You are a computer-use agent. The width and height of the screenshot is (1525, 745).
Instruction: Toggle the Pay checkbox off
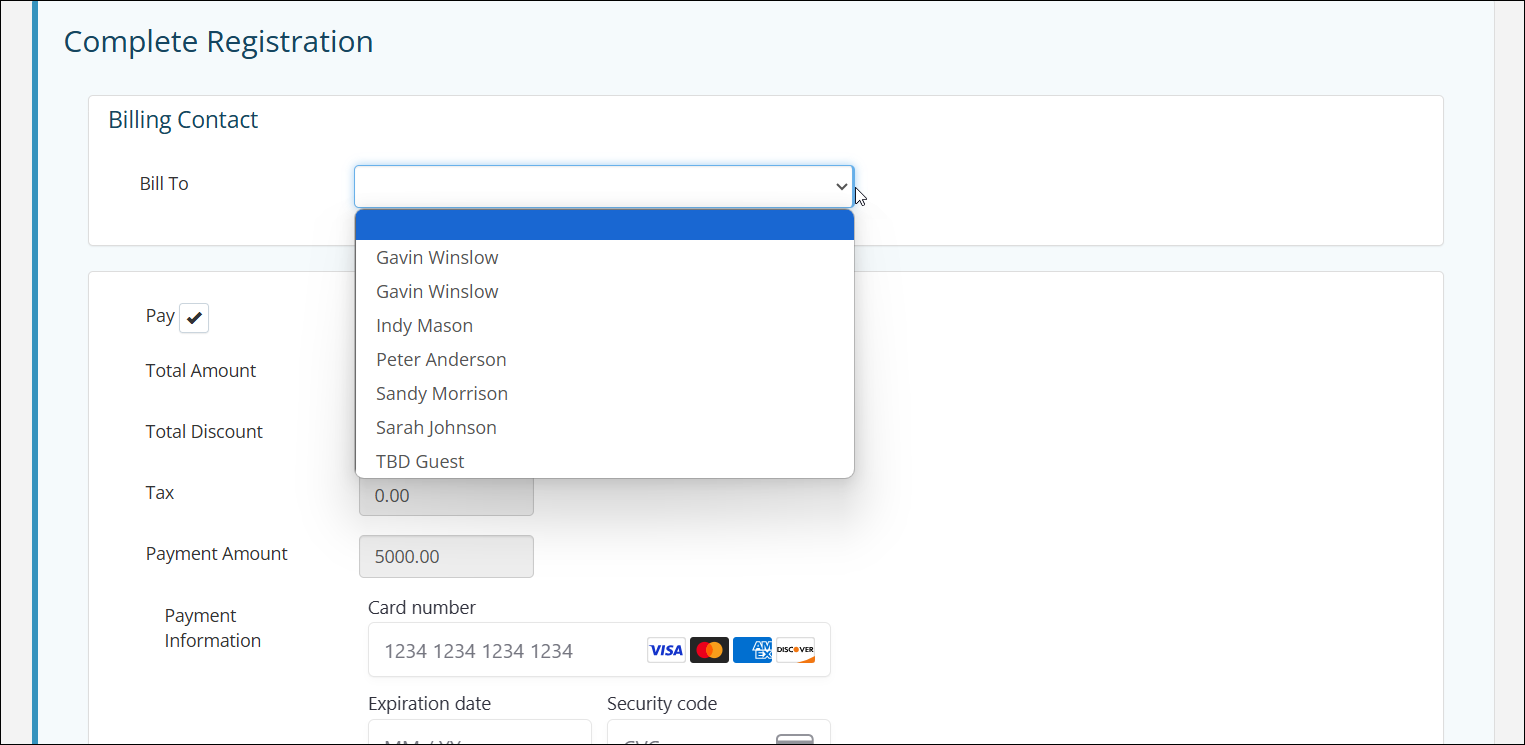coord(193,317)
